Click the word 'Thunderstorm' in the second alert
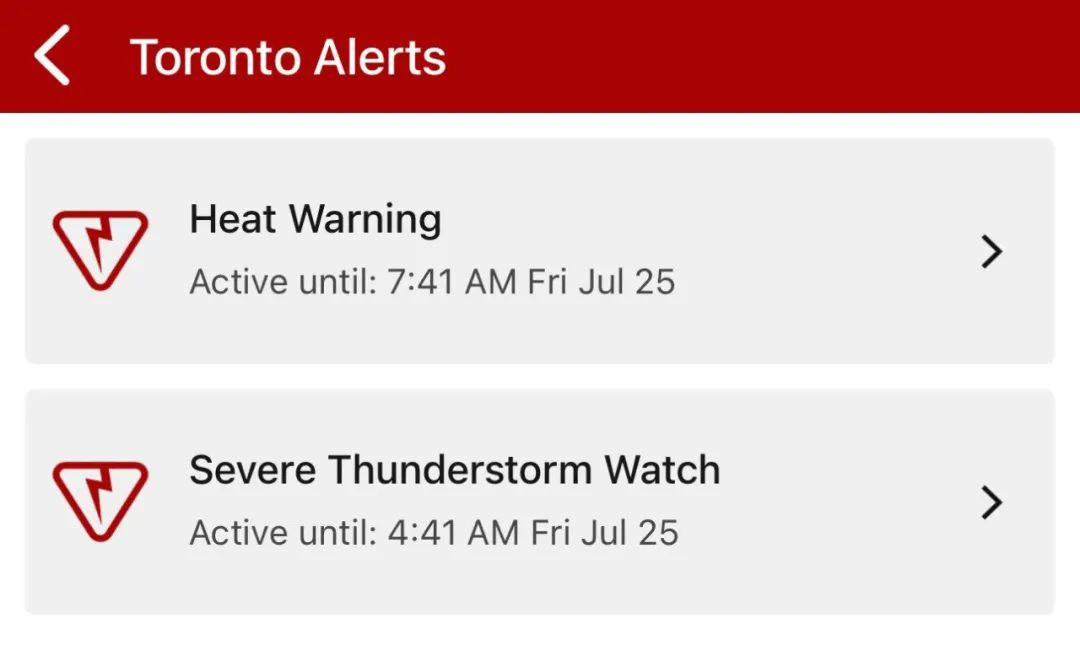The height and width of the screenshot is (672, 1080). coord(459,470)
